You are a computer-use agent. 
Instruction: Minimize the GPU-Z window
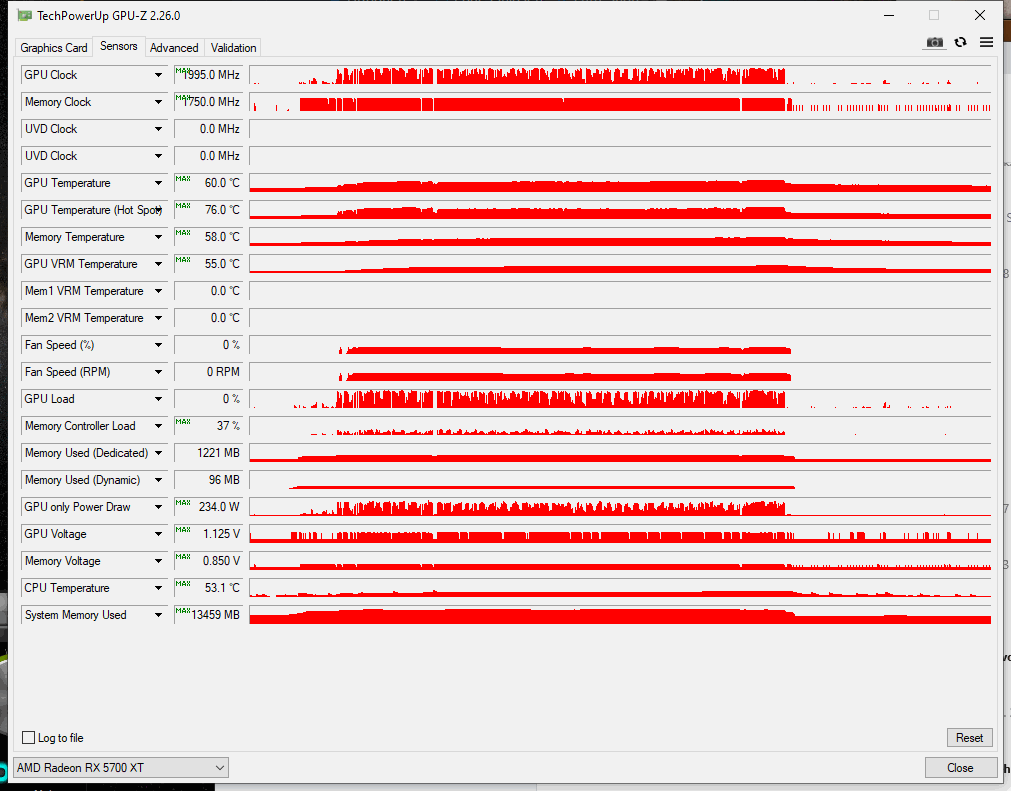[889, 15]
